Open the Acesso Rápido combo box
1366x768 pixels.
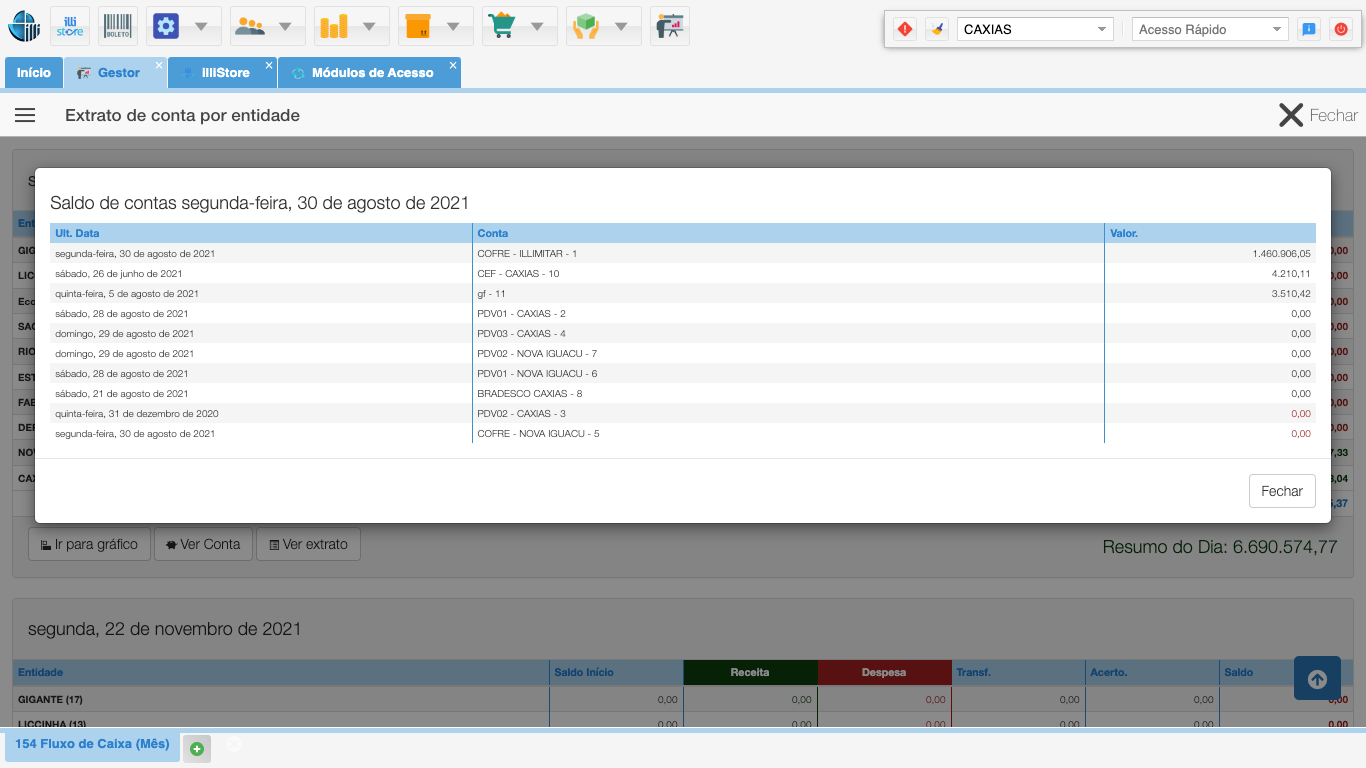coord(1210,29)
